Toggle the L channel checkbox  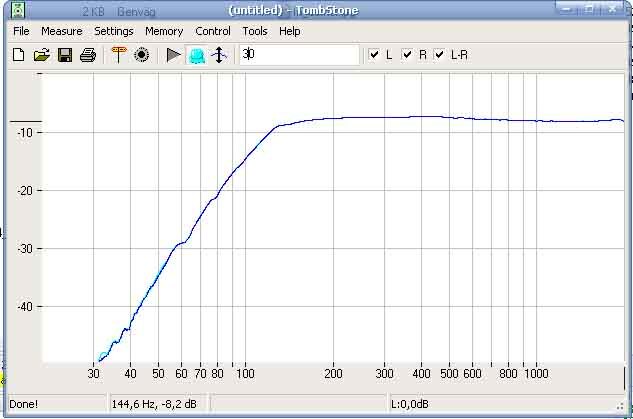(374, 55)
